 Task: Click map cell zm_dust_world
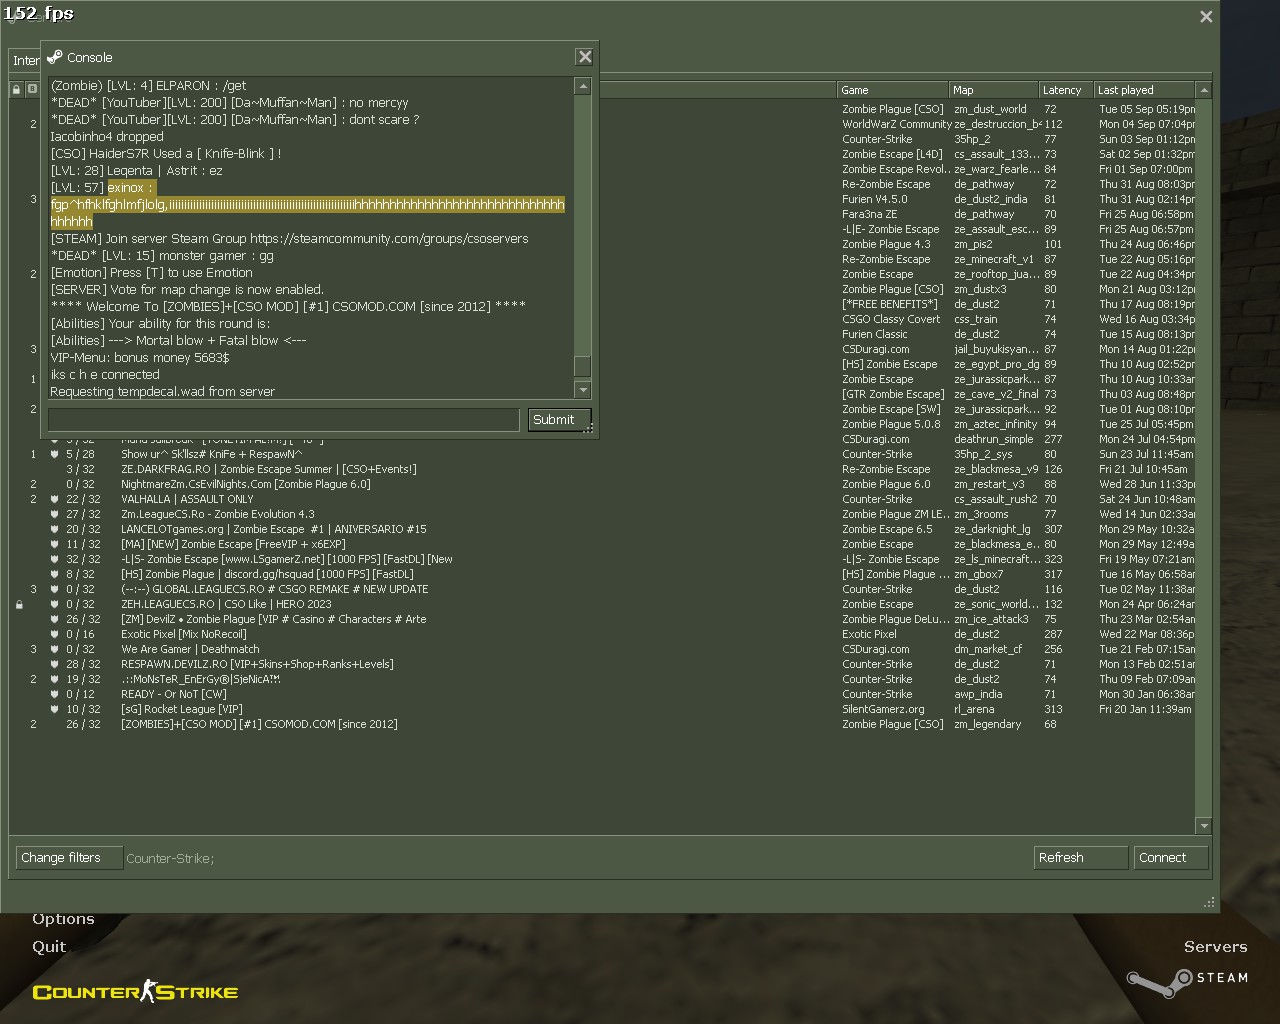tap(990, 109)
